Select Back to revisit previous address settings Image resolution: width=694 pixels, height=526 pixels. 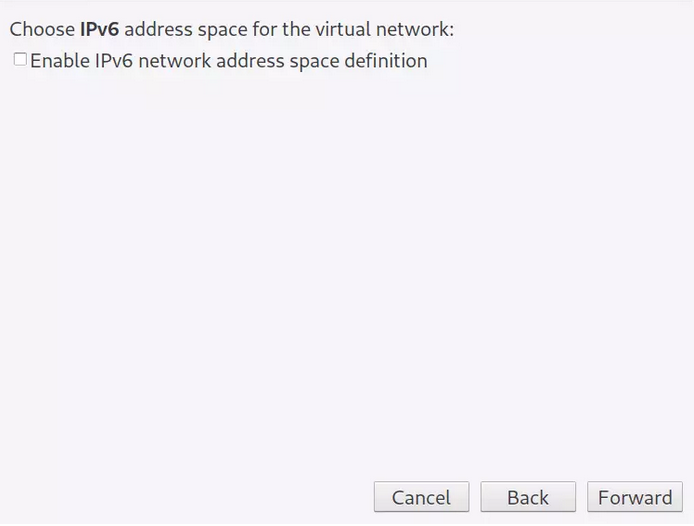(x=527, y=497)
